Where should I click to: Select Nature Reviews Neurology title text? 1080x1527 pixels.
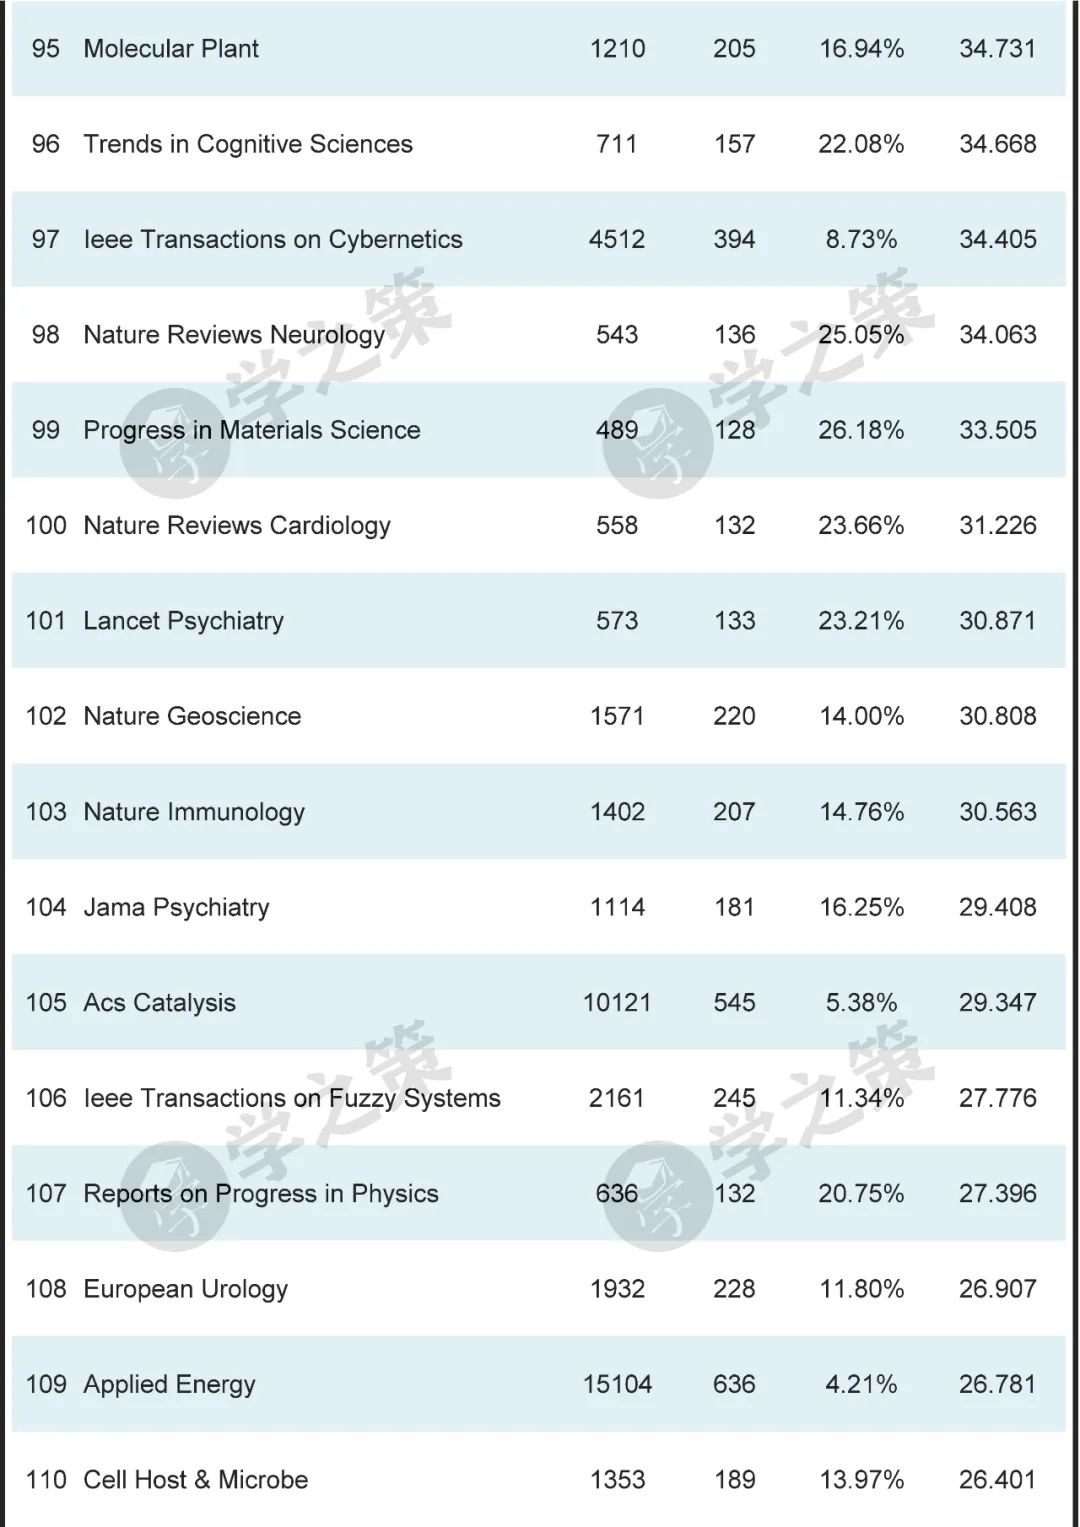[x=234, y=335]
